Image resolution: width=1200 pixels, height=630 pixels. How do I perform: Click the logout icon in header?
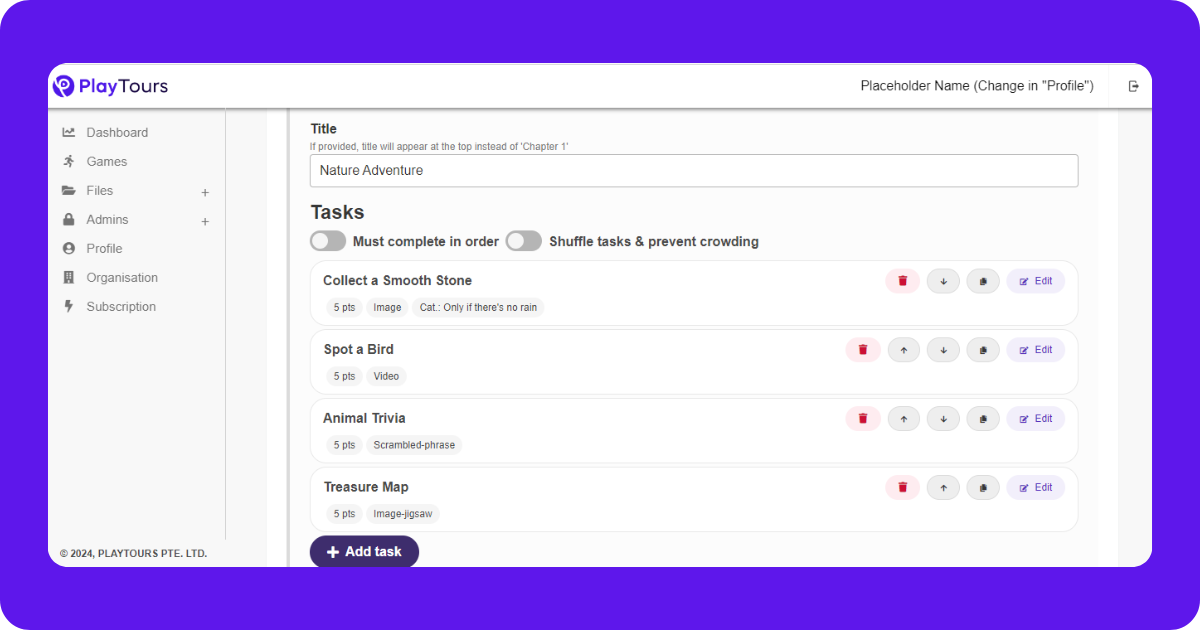click(1134, 86)
